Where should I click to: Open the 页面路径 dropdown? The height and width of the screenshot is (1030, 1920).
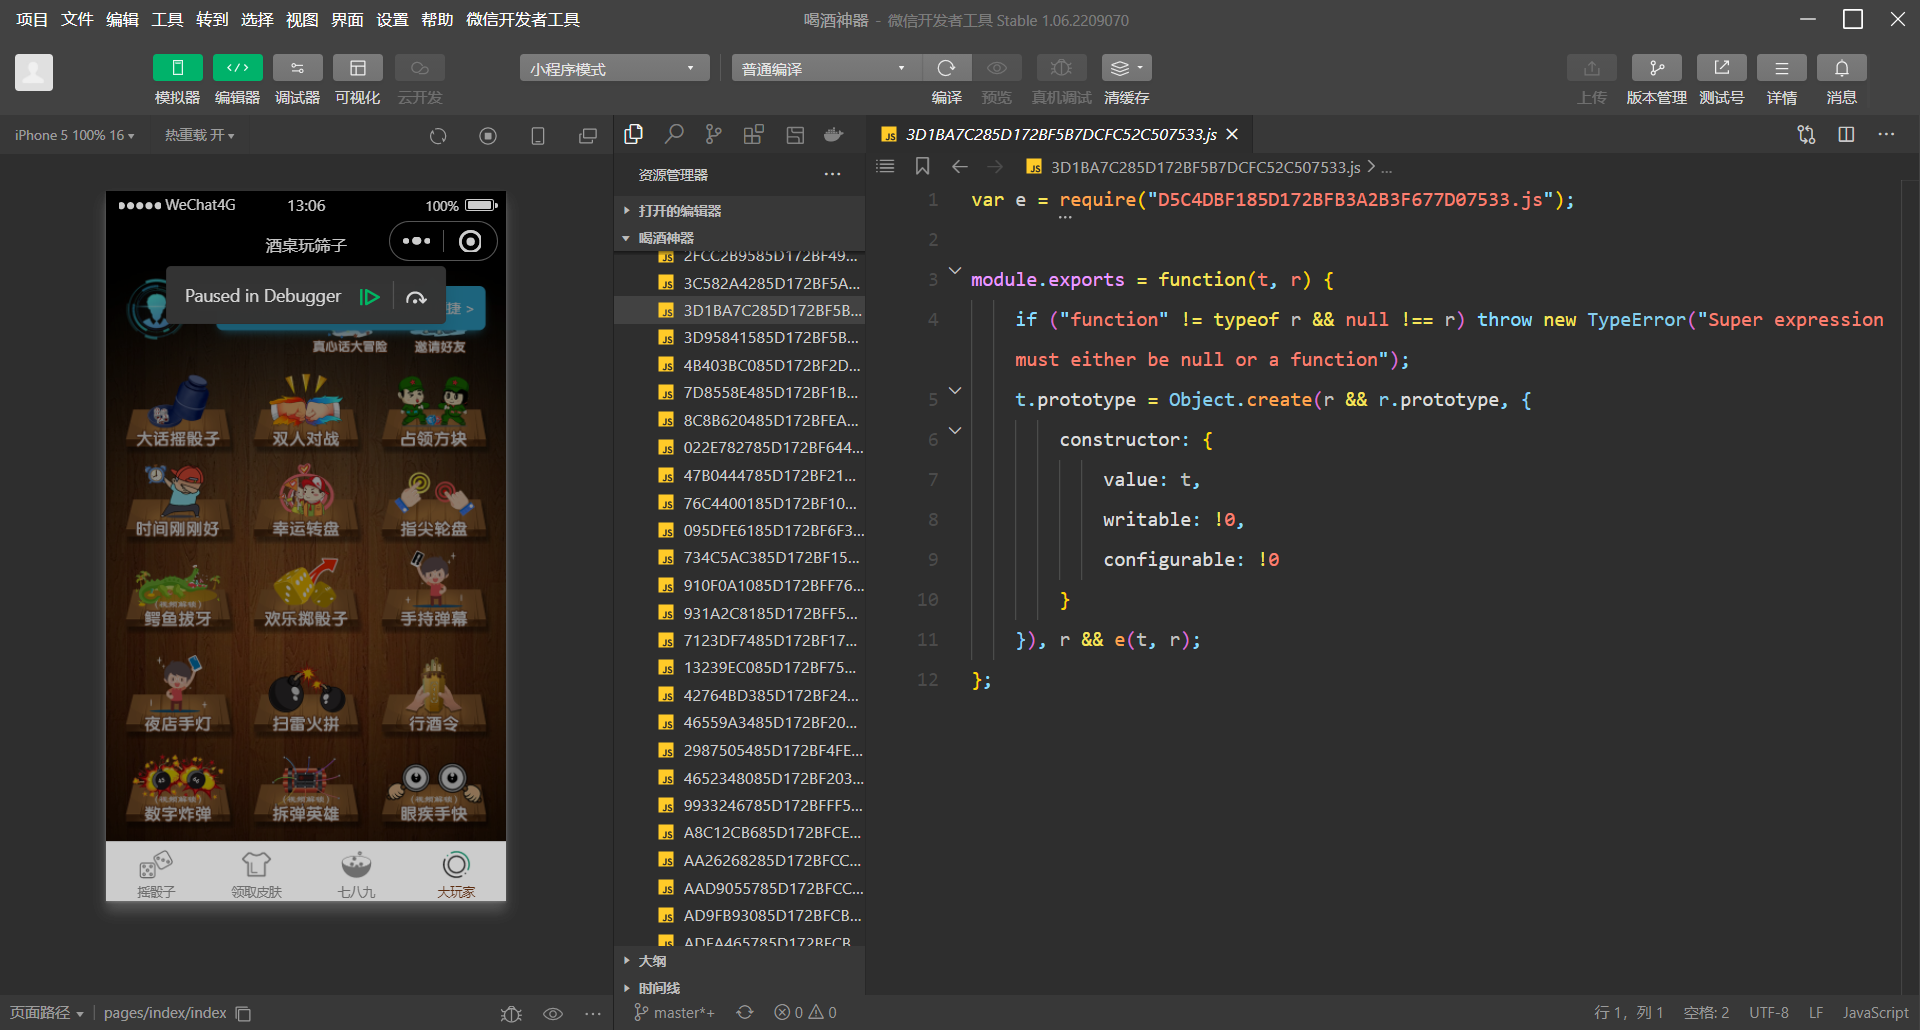[46, 1013]
